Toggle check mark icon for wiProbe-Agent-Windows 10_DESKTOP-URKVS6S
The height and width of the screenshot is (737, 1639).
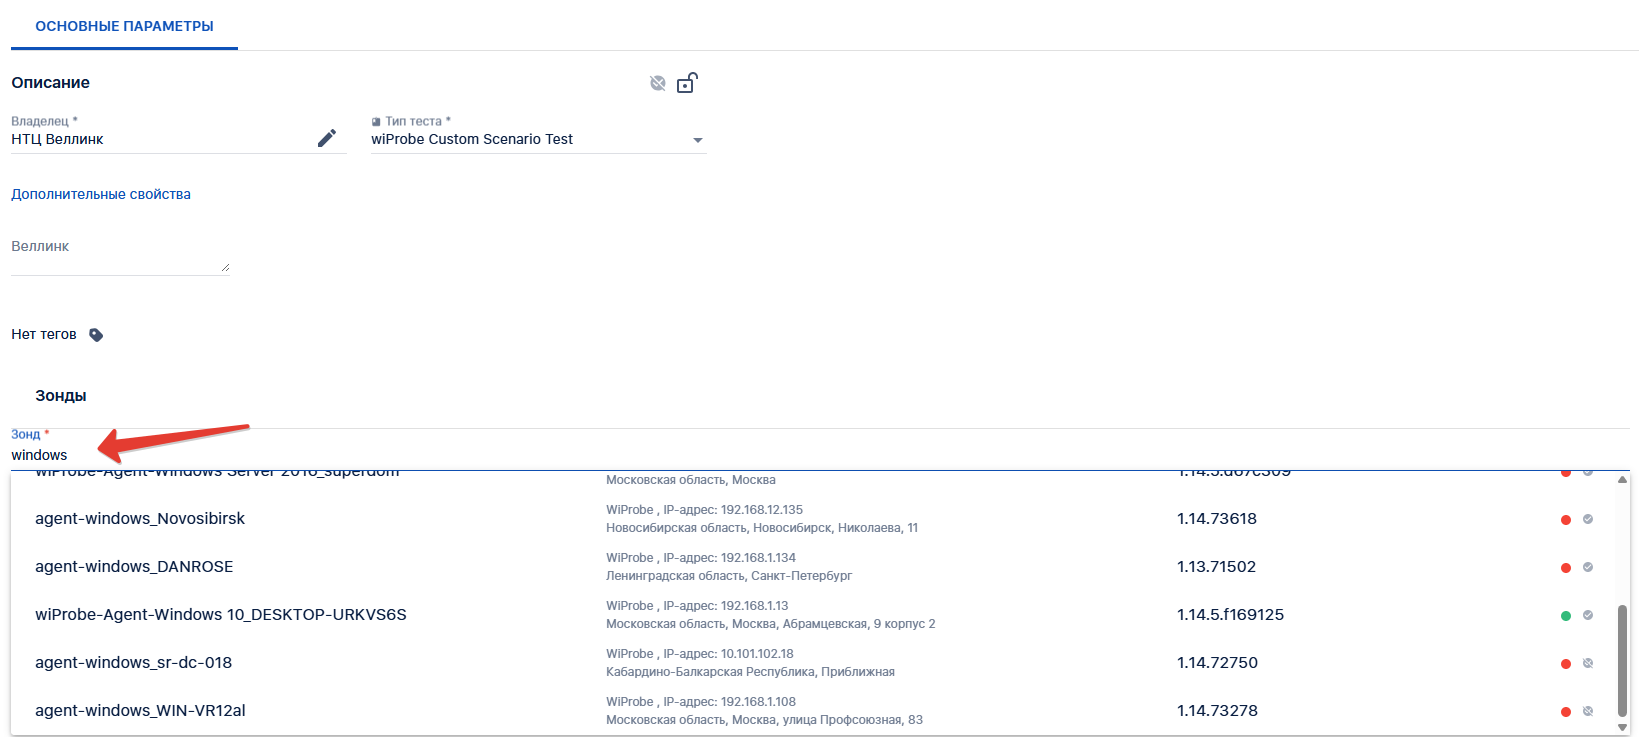(1588, 615)
